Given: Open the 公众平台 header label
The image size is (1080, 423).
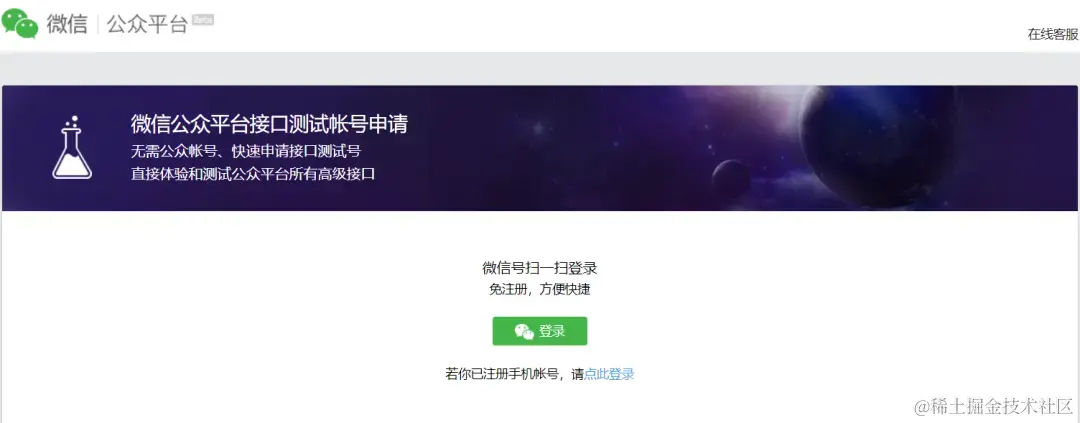Looking at the screenshot, I should pyautogui.click(x=147, y=25).
